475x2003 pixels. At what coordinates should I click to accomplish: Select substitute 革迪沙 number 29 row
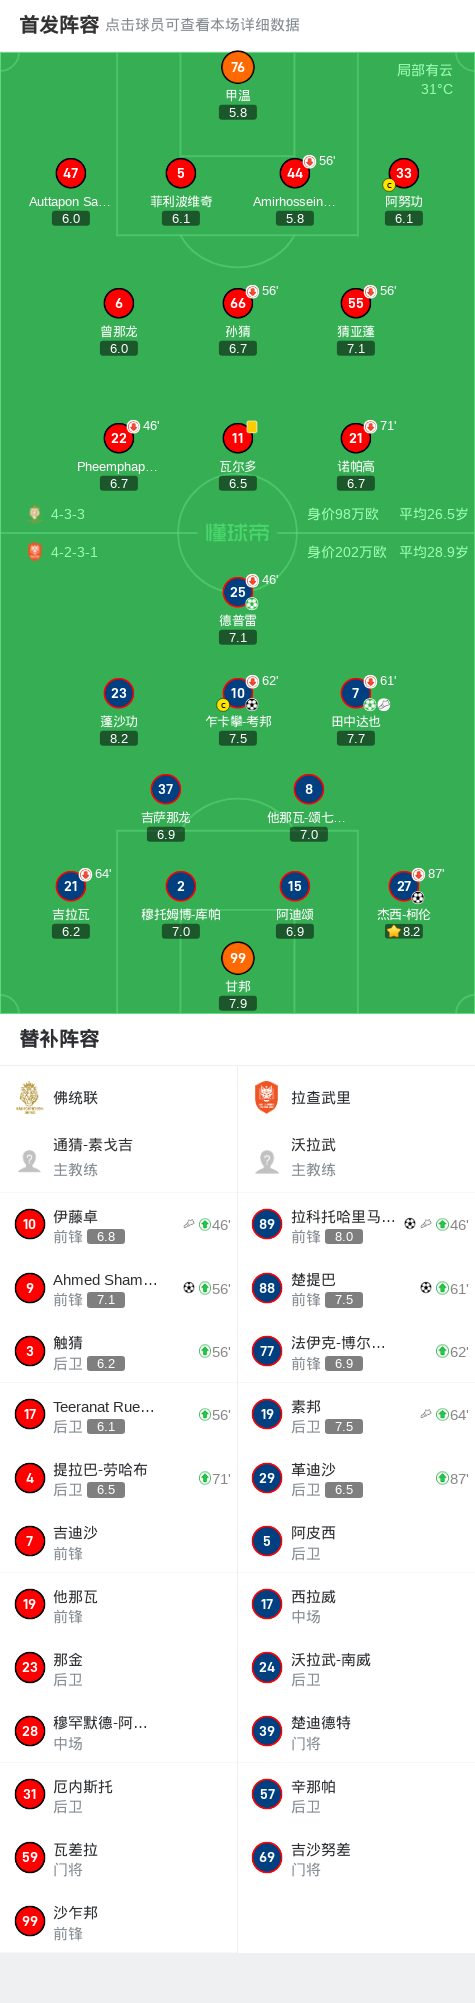click(x=356, y=1478)
